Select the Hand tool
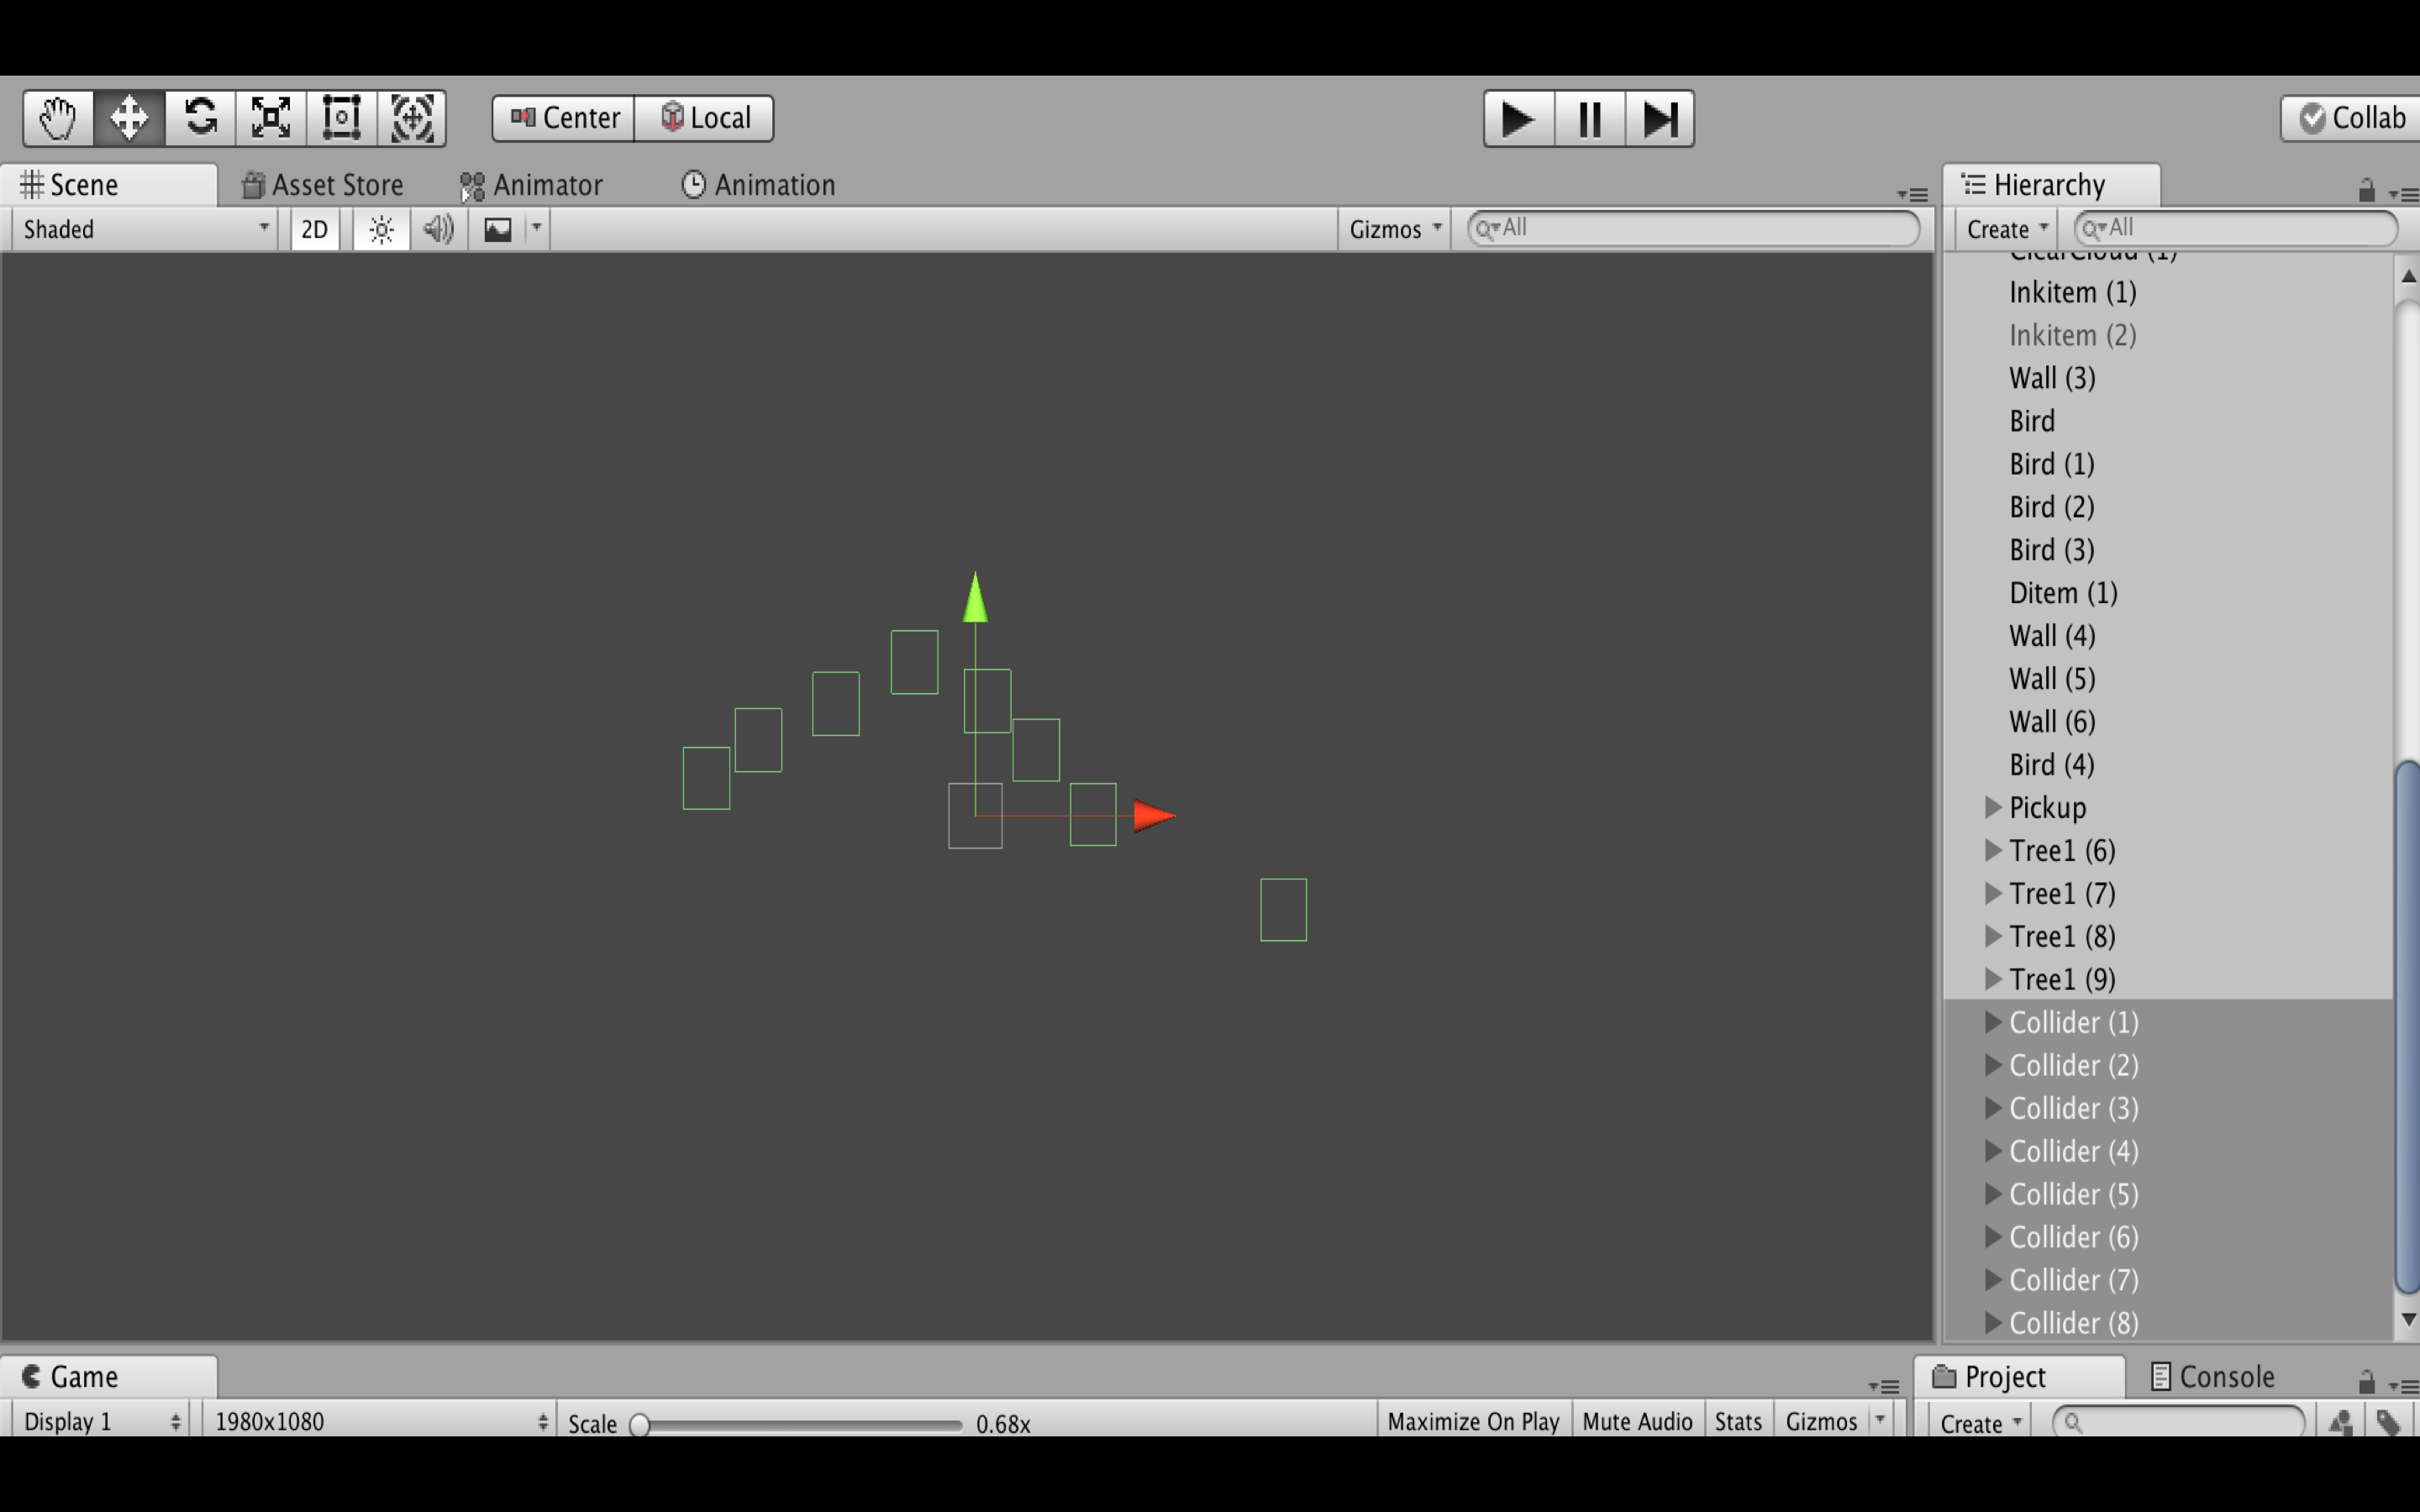Viewport: 2420px width, 1512px height. [58, 118]
